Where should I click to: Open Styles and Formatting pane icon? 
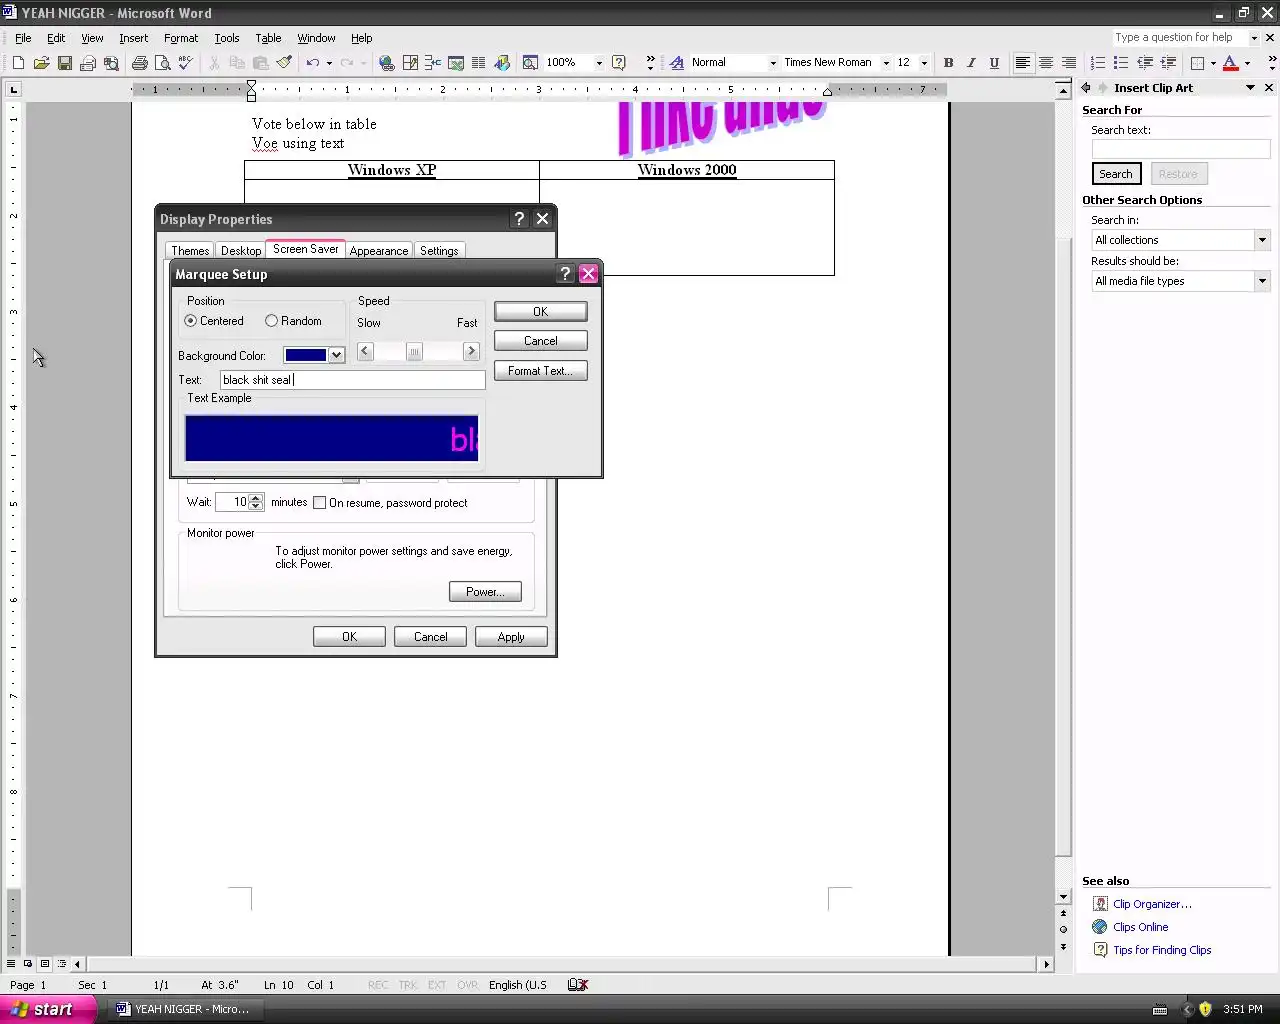(676, 62)
